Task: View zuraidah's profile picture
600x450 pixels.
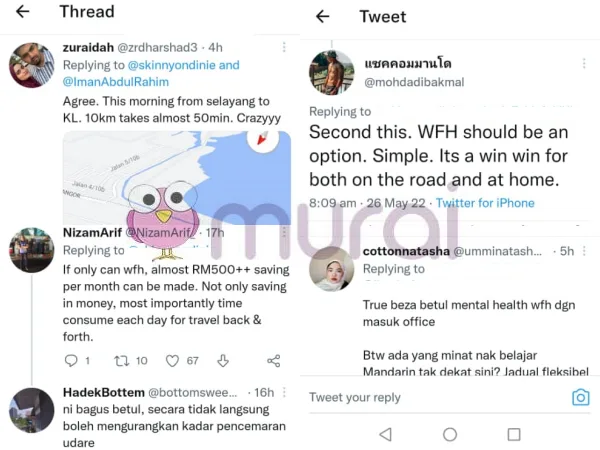Action: click(x=32, y=65)
